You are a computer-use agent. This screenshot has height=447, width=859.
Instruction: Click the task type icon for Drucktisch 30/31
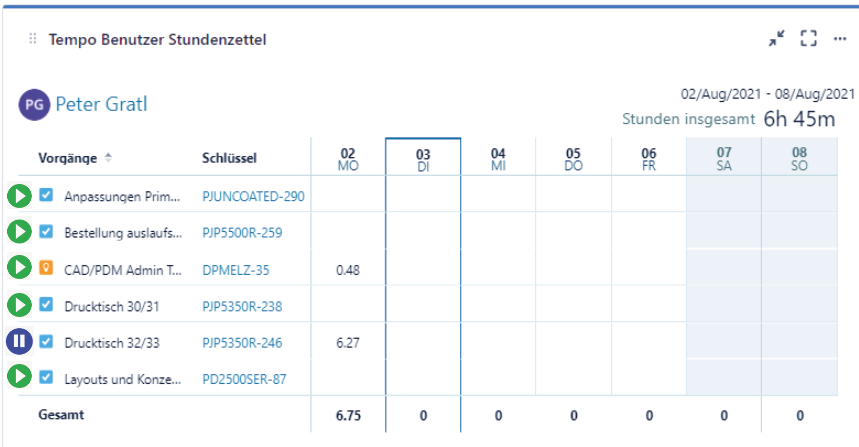click(46, 305)
